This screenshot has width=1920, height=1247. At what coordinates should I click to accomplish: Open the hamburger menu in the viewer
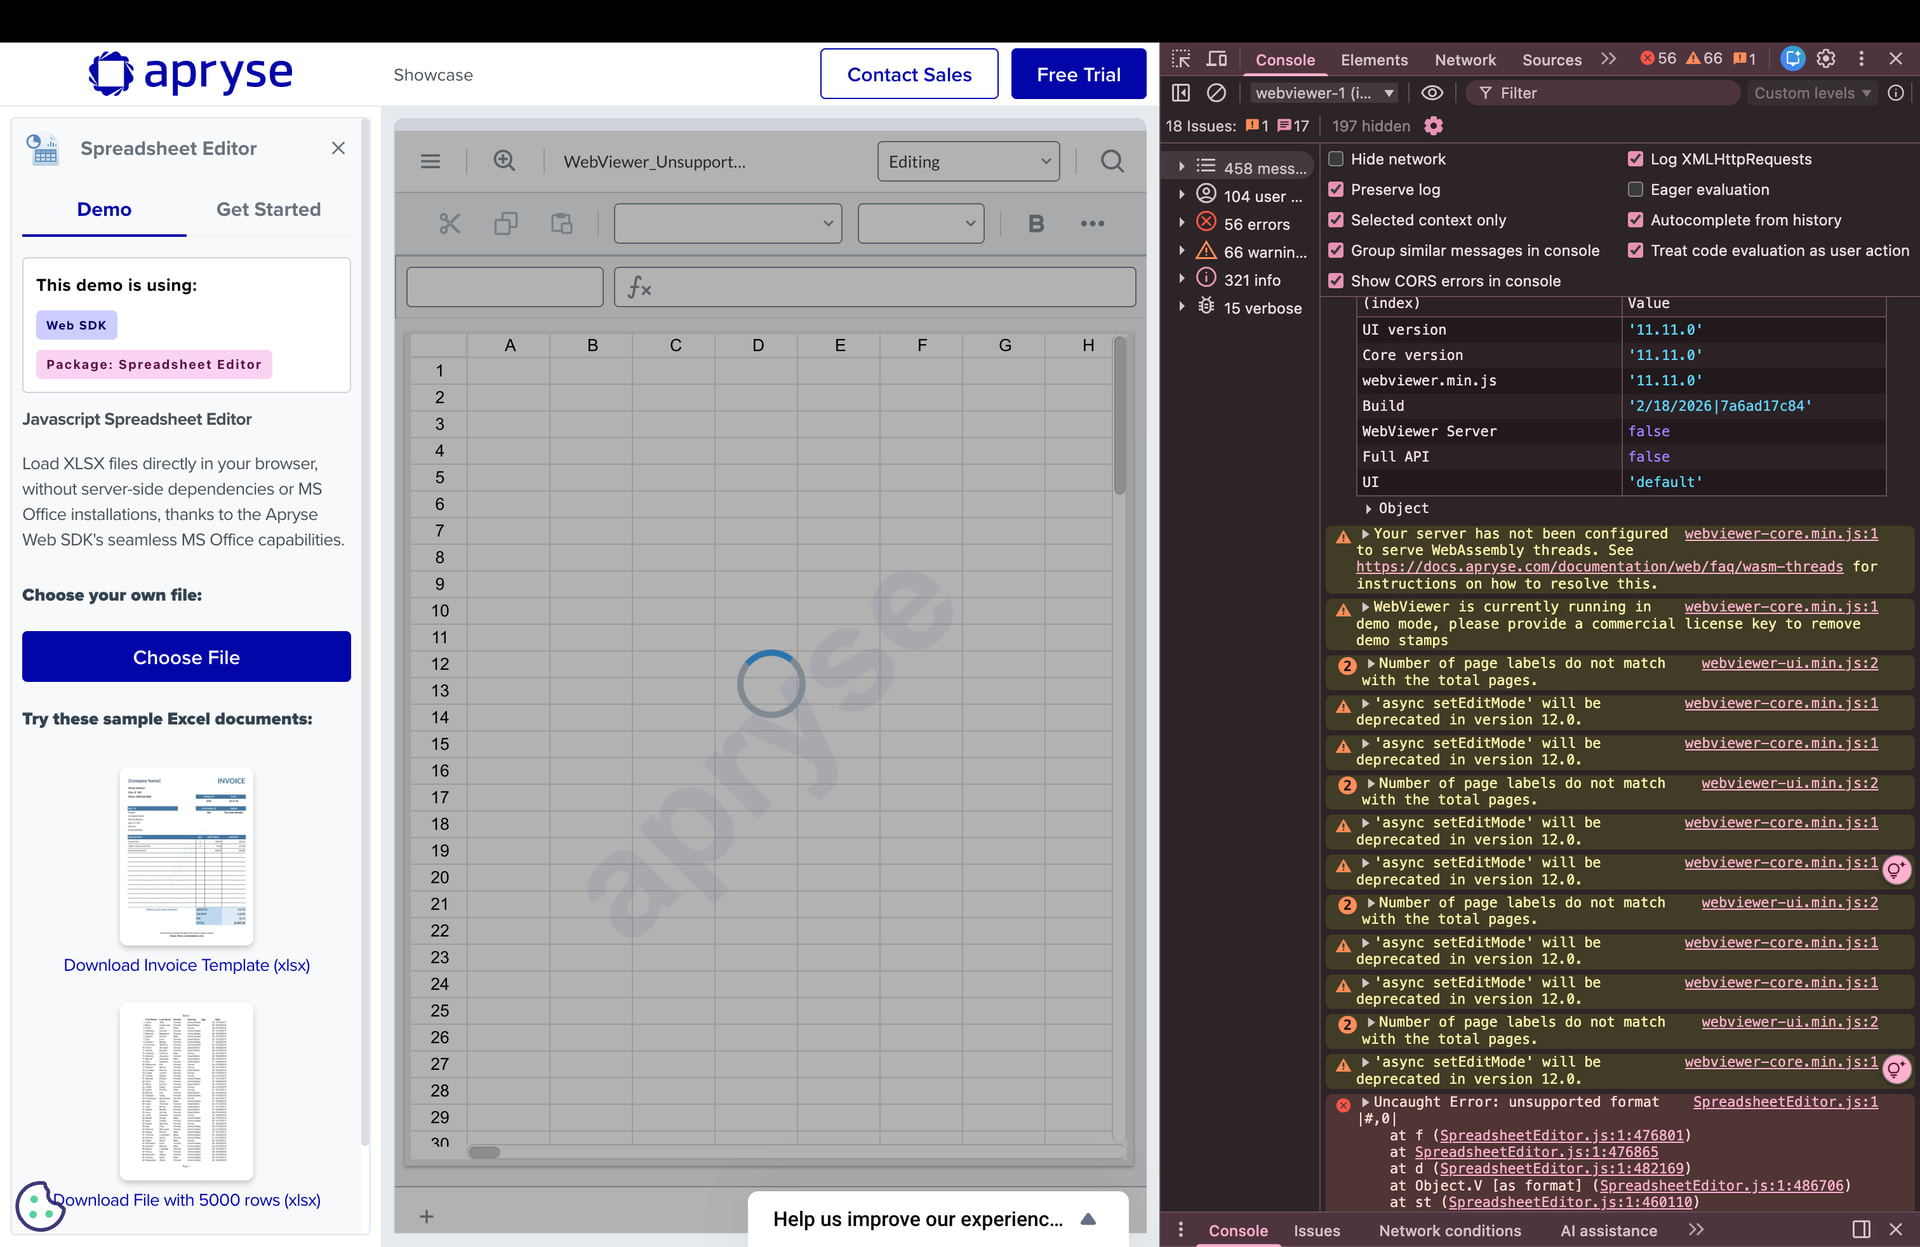click(430, 161)
